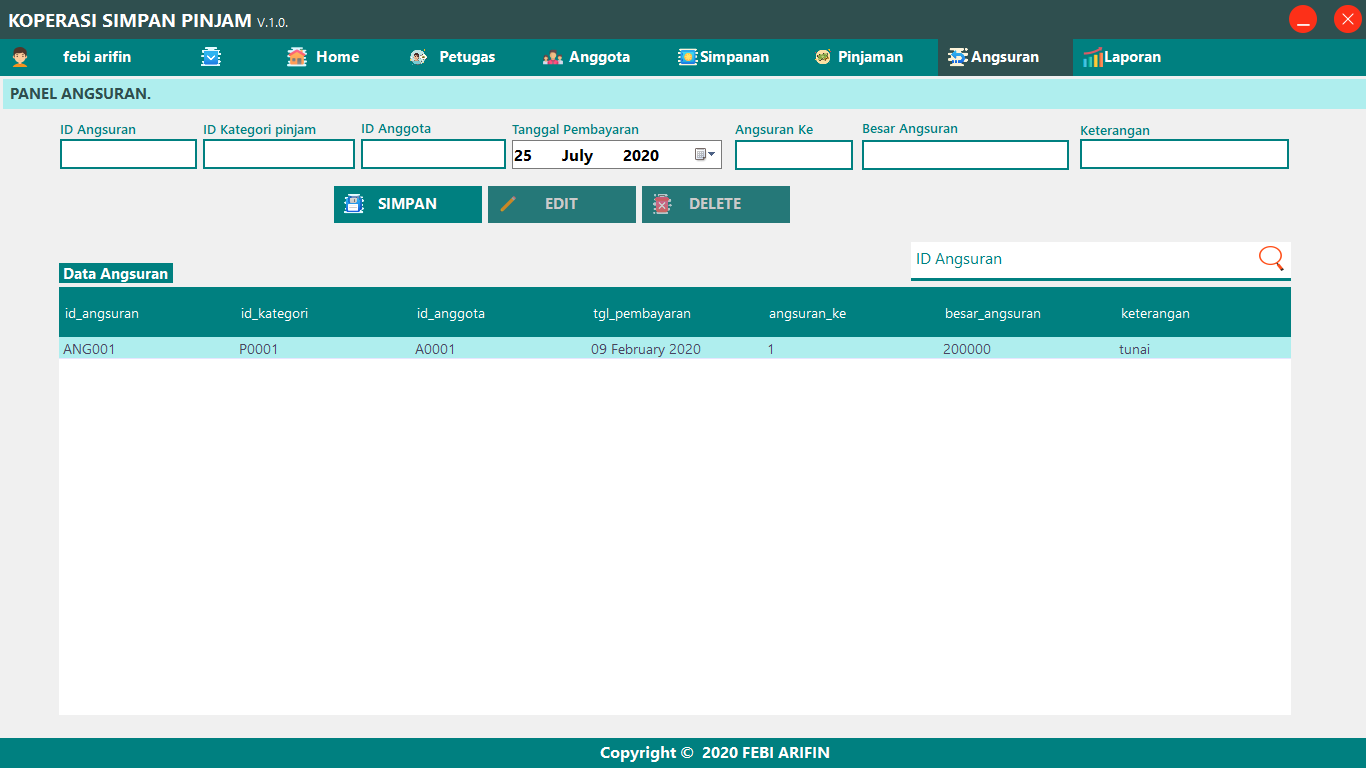Click the Anggota members icon
The height and width of the screenshot is (768, 1366).
coord(554,57)
